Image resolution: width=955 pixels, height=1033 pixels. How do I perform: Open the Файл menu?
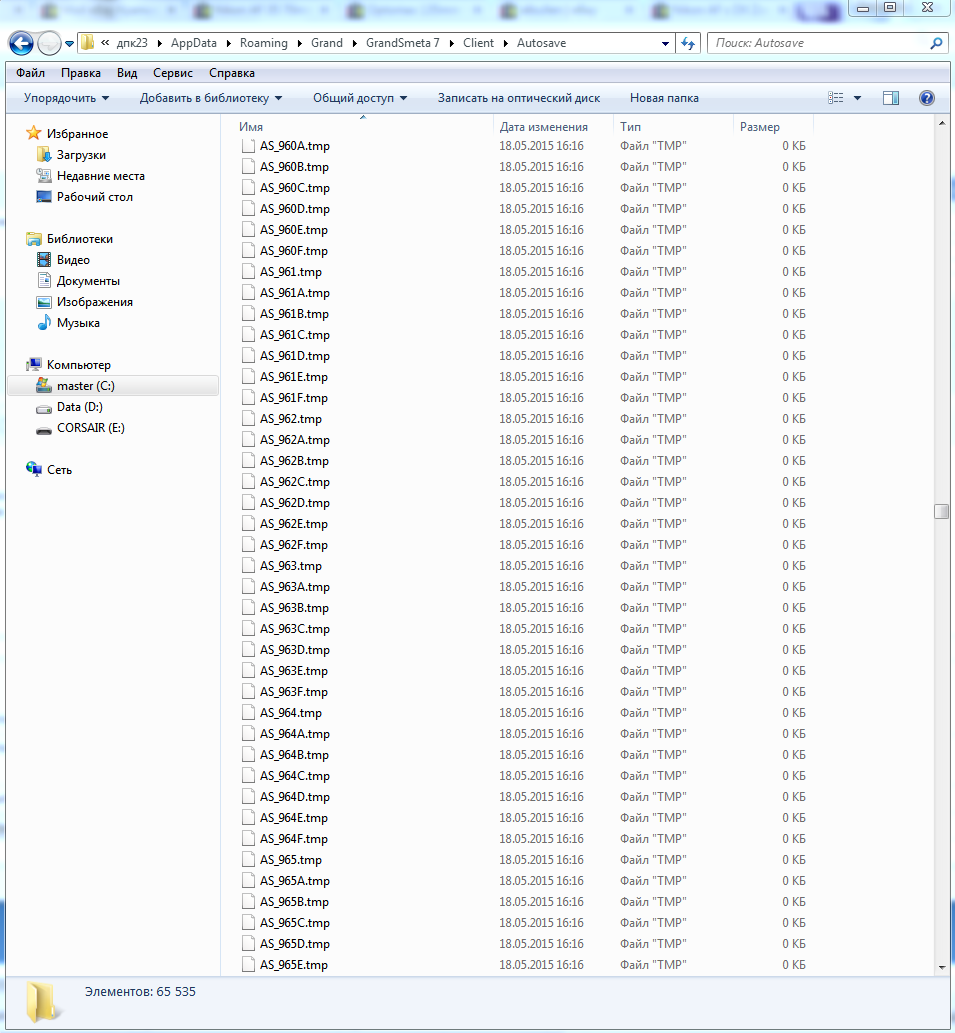point(30,73)
